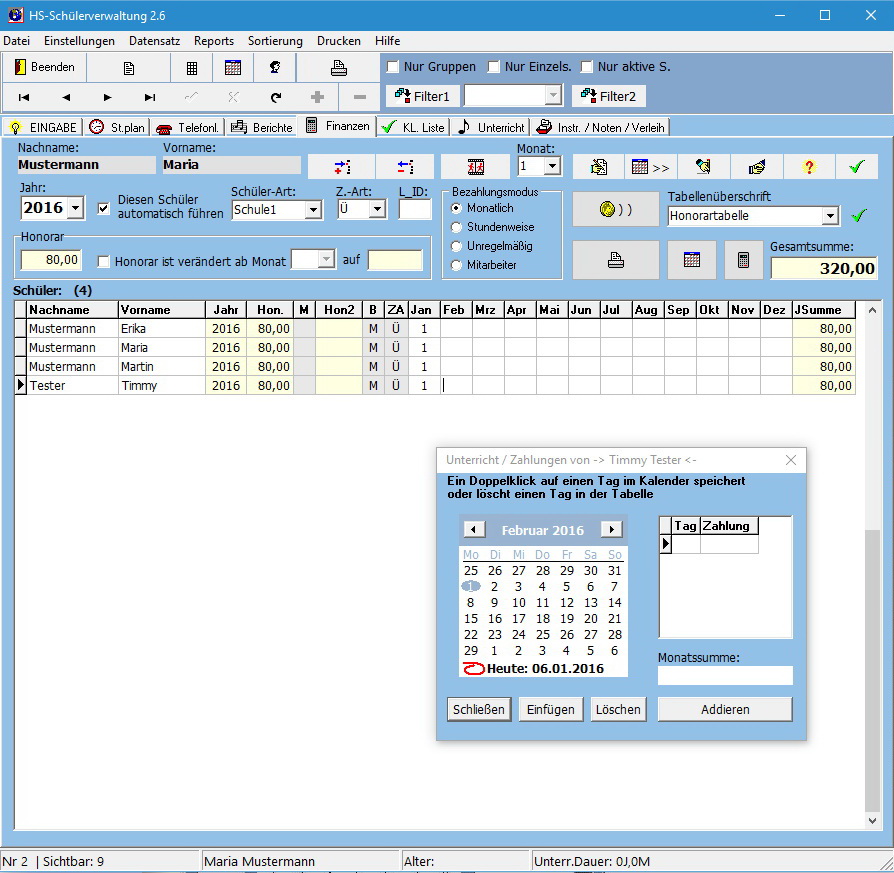Screen dimensions: 894x873
Task: Click the hand with money icon
Action: 756,167
